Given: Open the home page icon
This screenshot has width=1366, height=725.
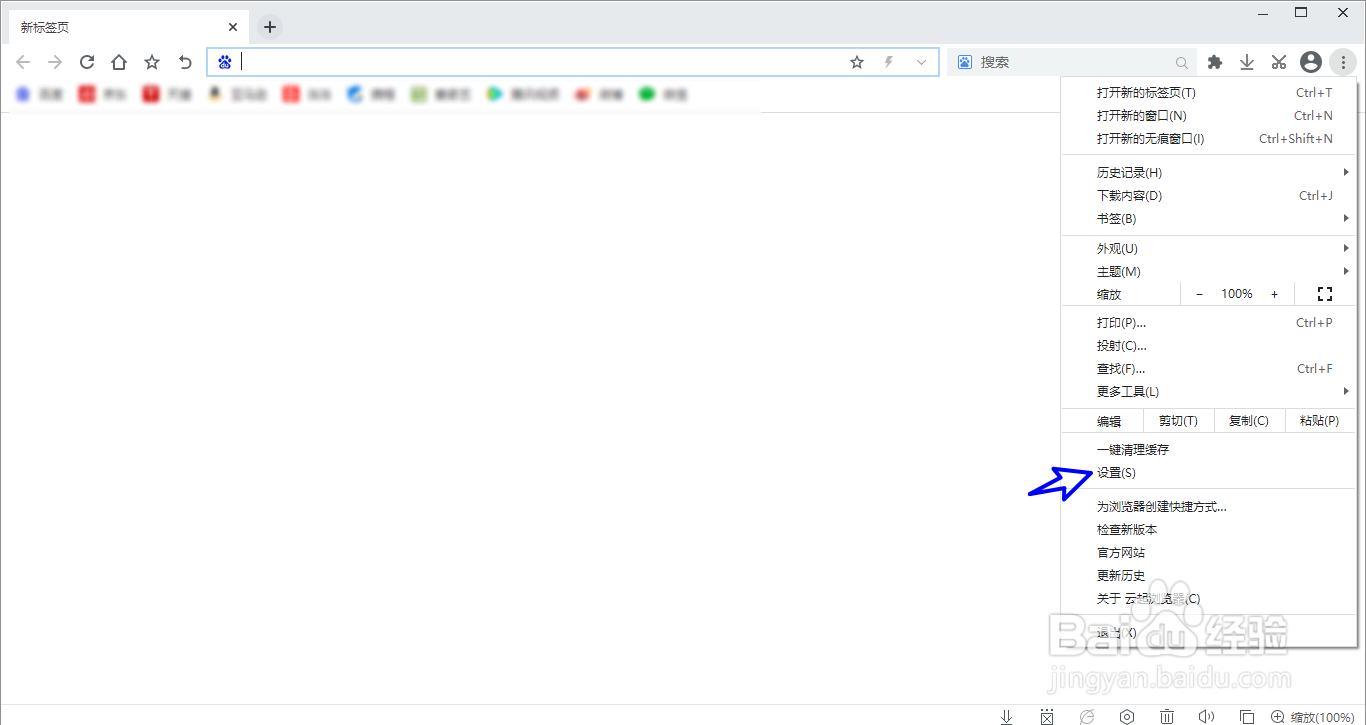Looking at the screenshot, I should tap(119, 62).
